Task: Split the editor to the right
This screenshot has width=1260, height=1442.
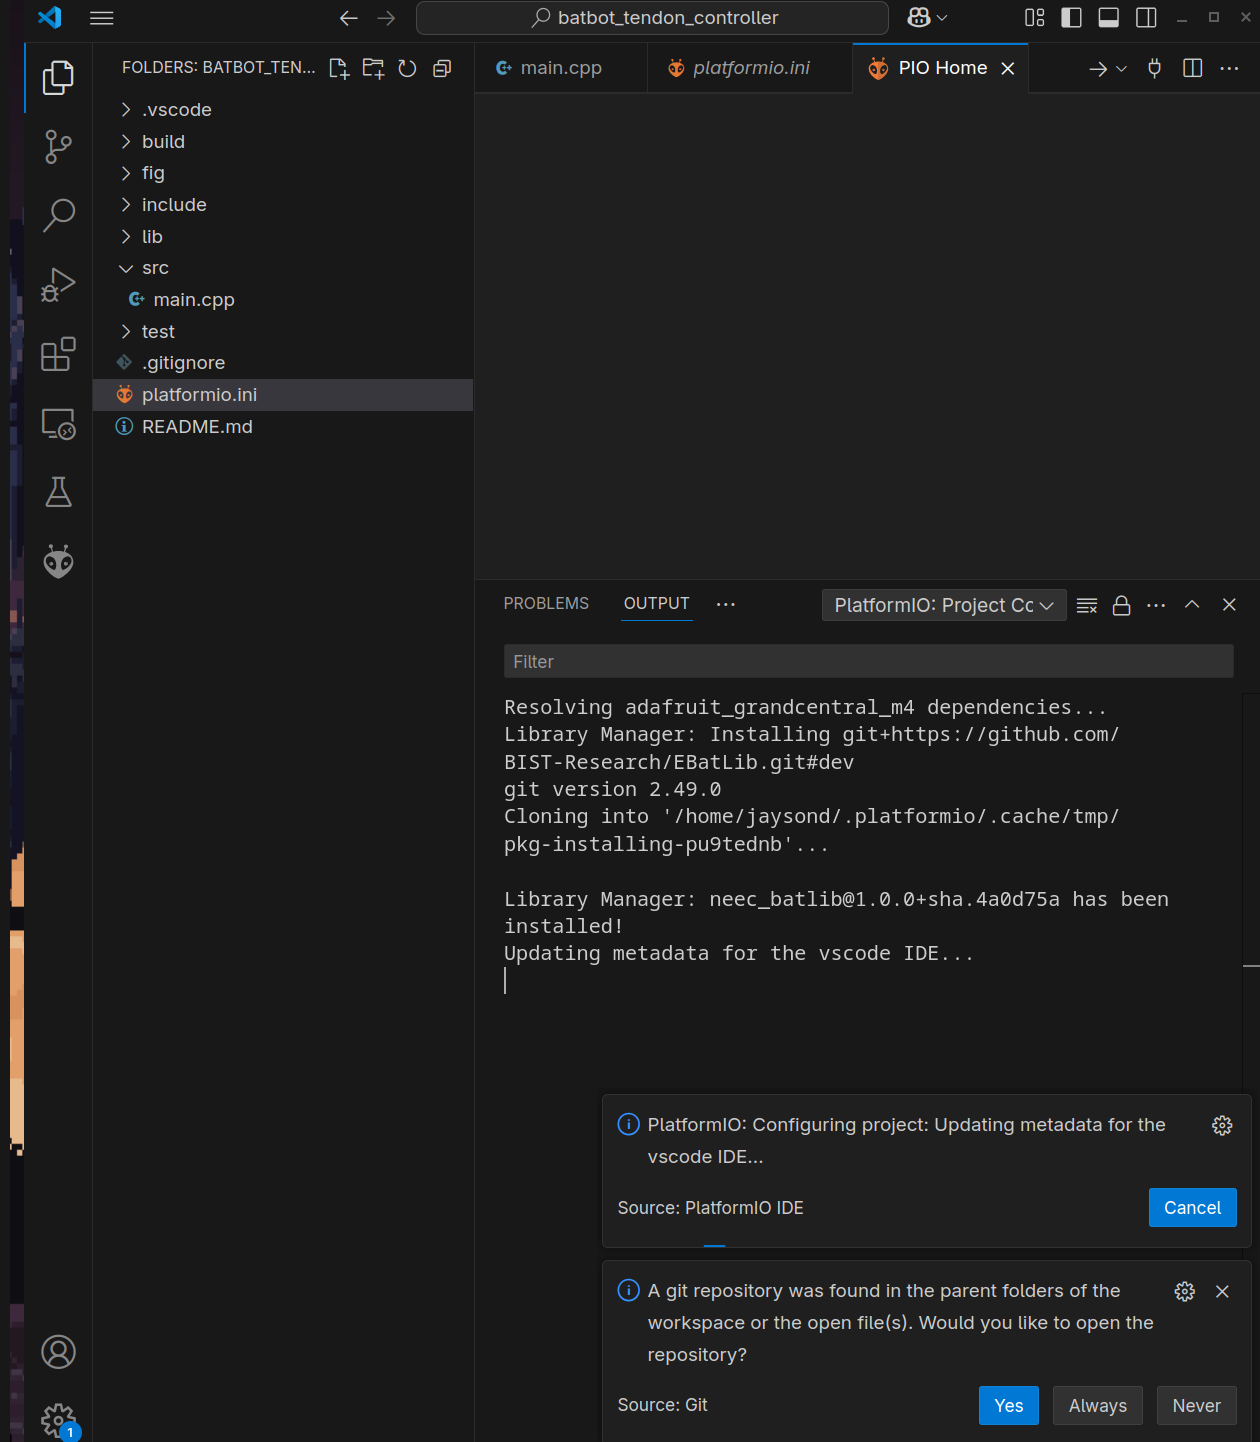Action: [x=1193, y=68]
